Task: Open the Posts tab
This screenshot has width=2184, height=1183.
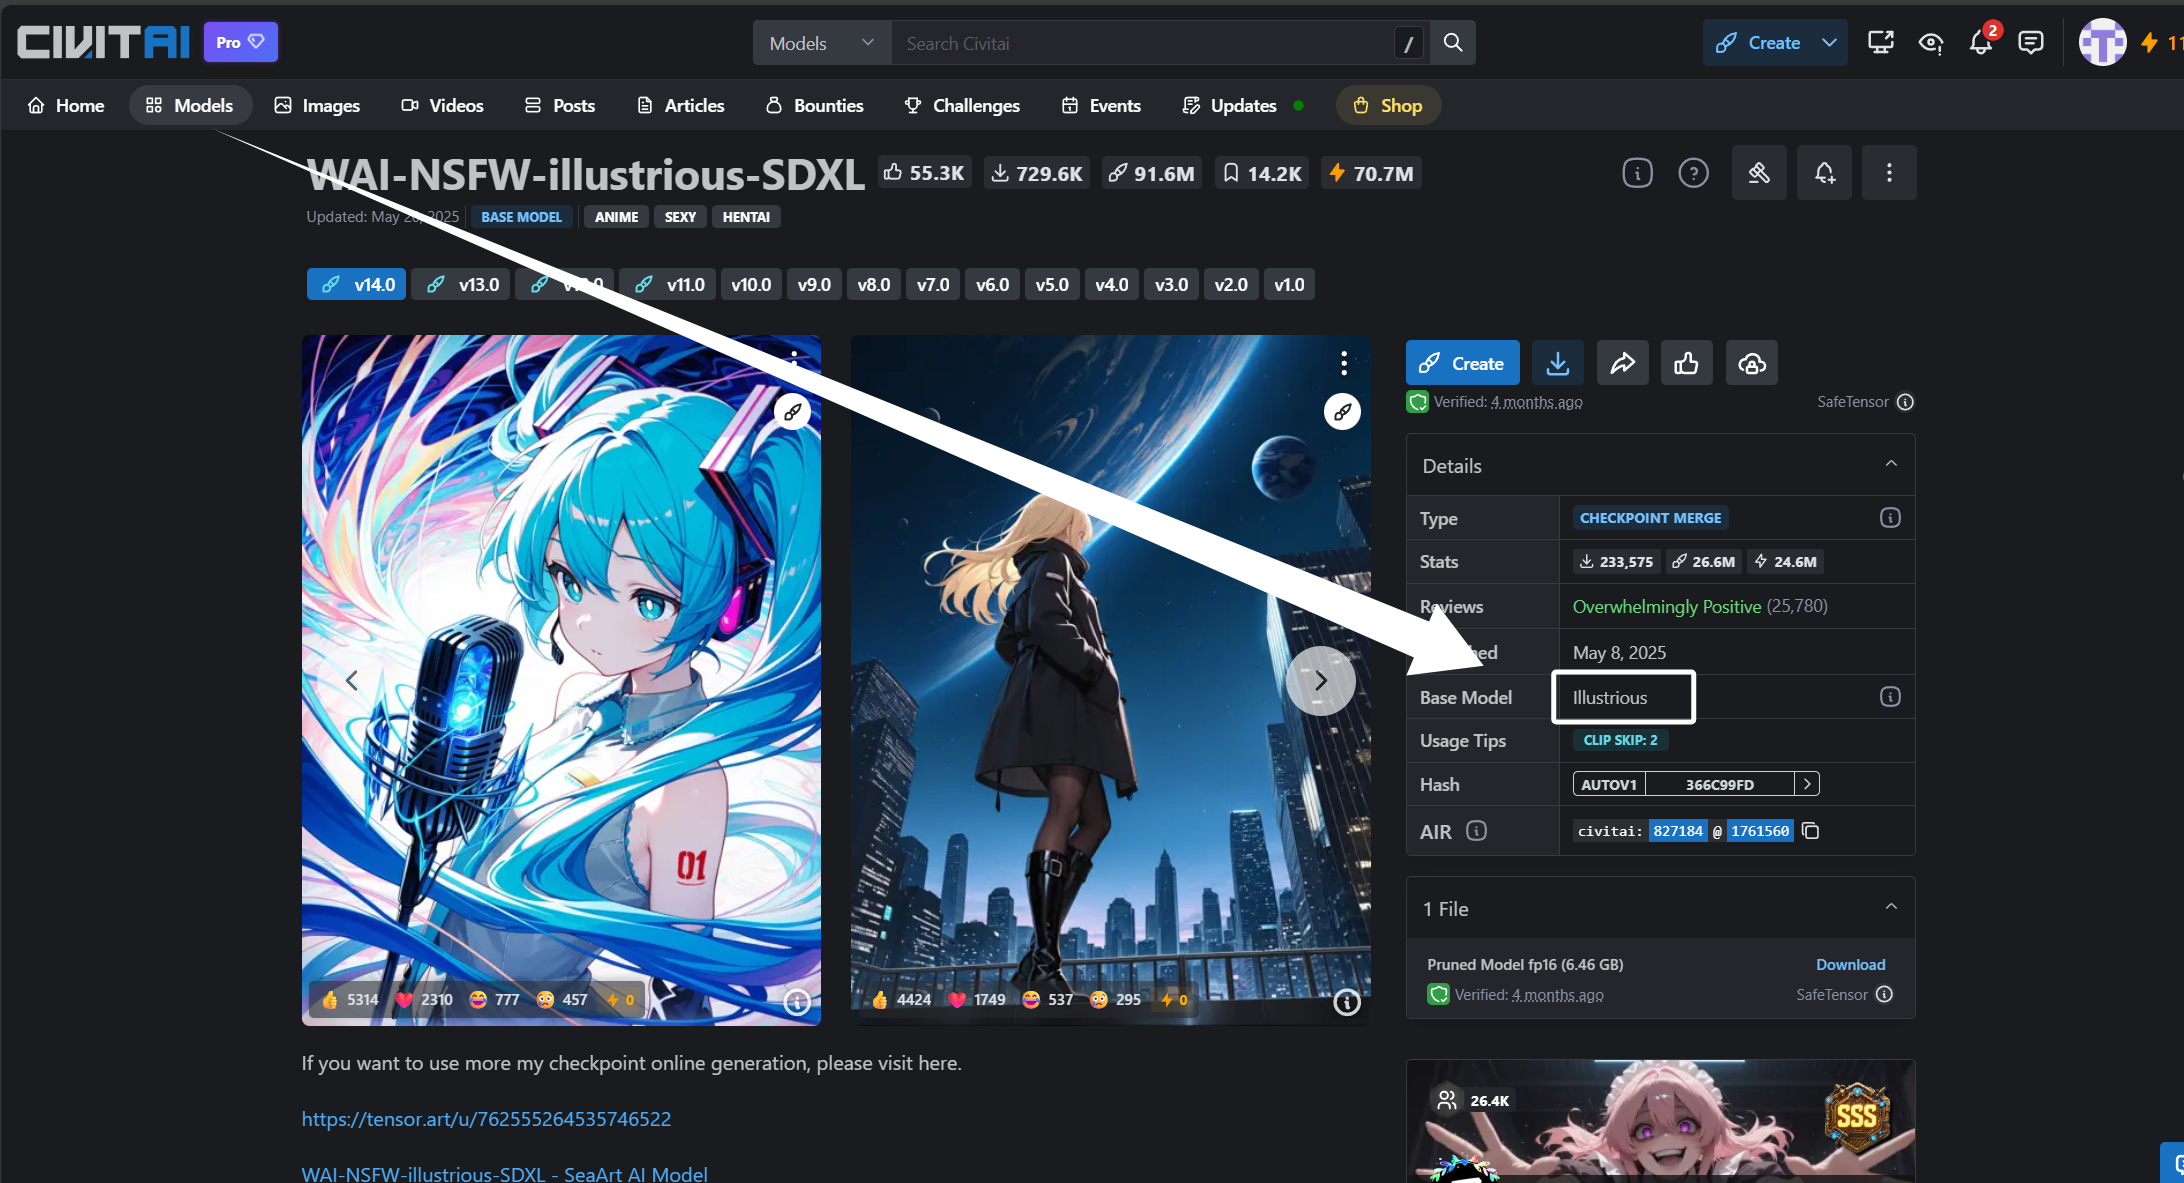Action: pyautogui.click(x=560, y=105)
